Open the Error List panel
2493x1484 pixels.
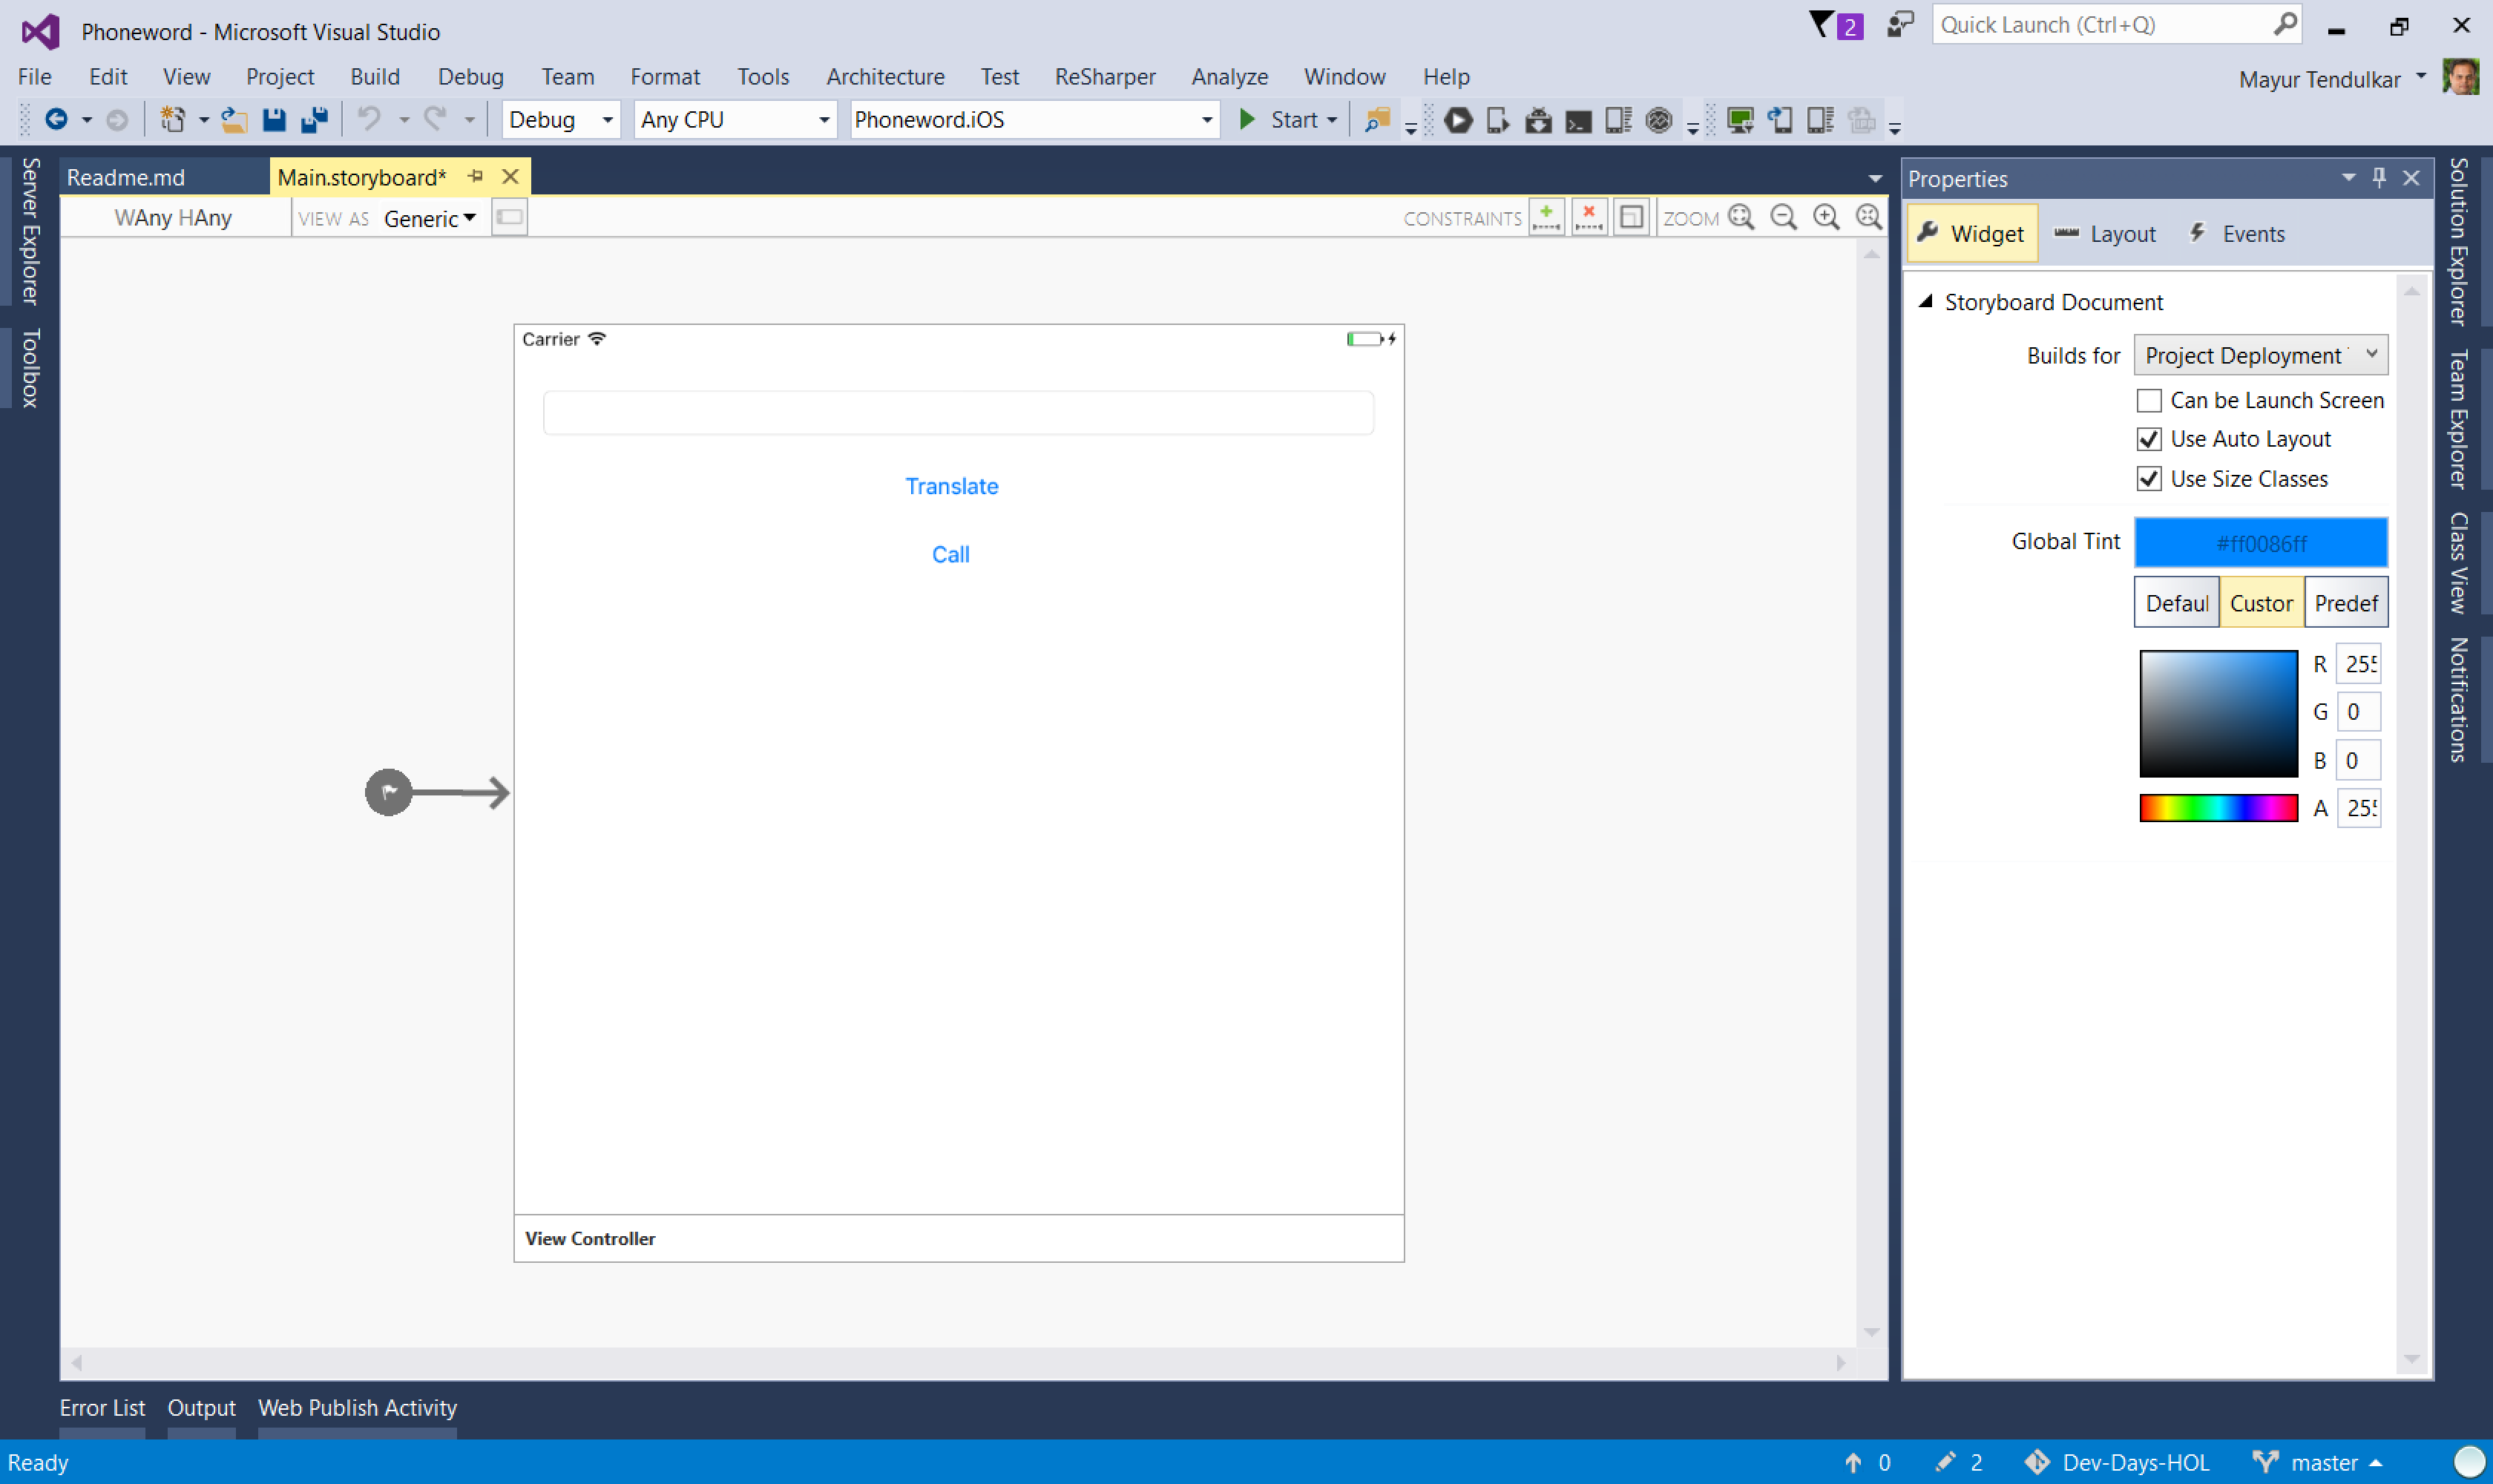click(x=102, y=1407)
